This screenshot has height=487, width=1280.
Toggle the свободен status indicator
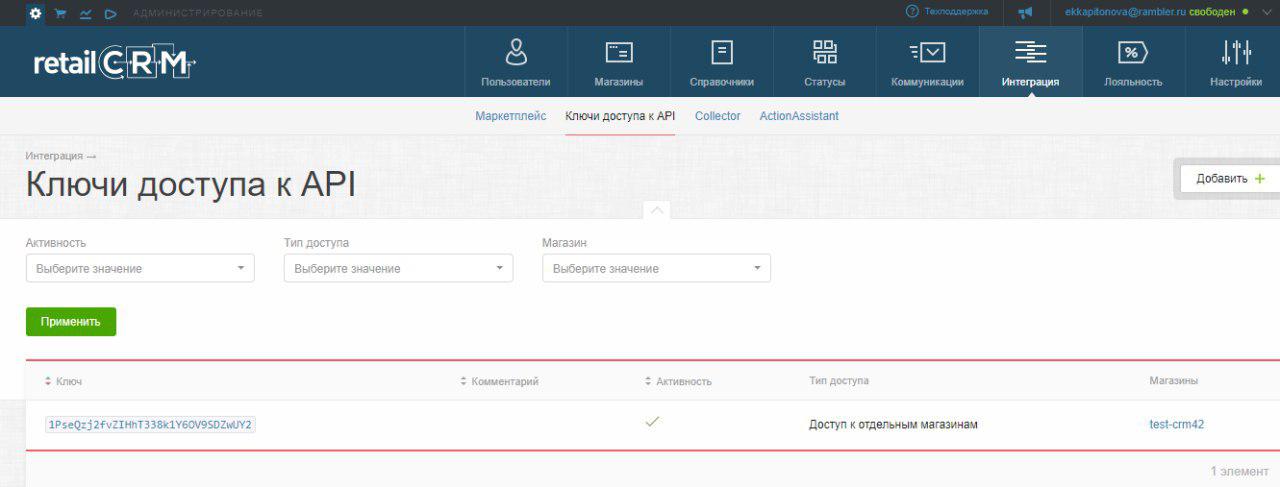(x=1218, y=12)
